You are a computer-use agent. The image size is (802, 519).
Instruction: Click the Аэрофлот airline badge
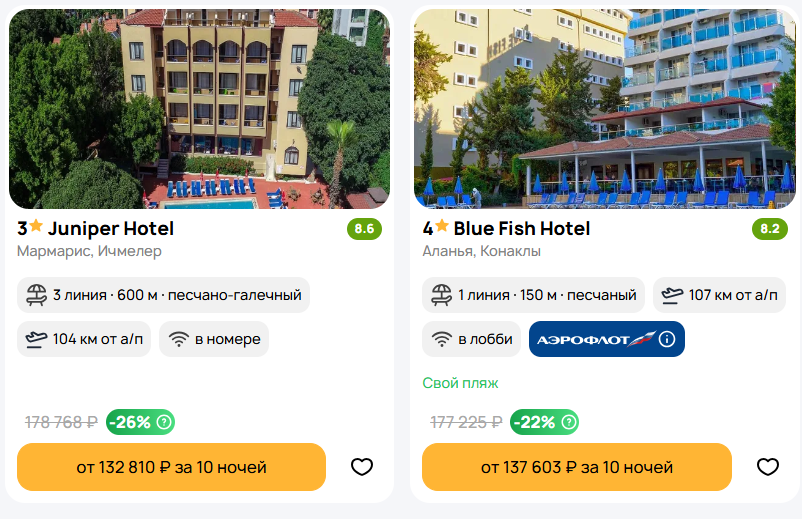click(x=607, y=339)
